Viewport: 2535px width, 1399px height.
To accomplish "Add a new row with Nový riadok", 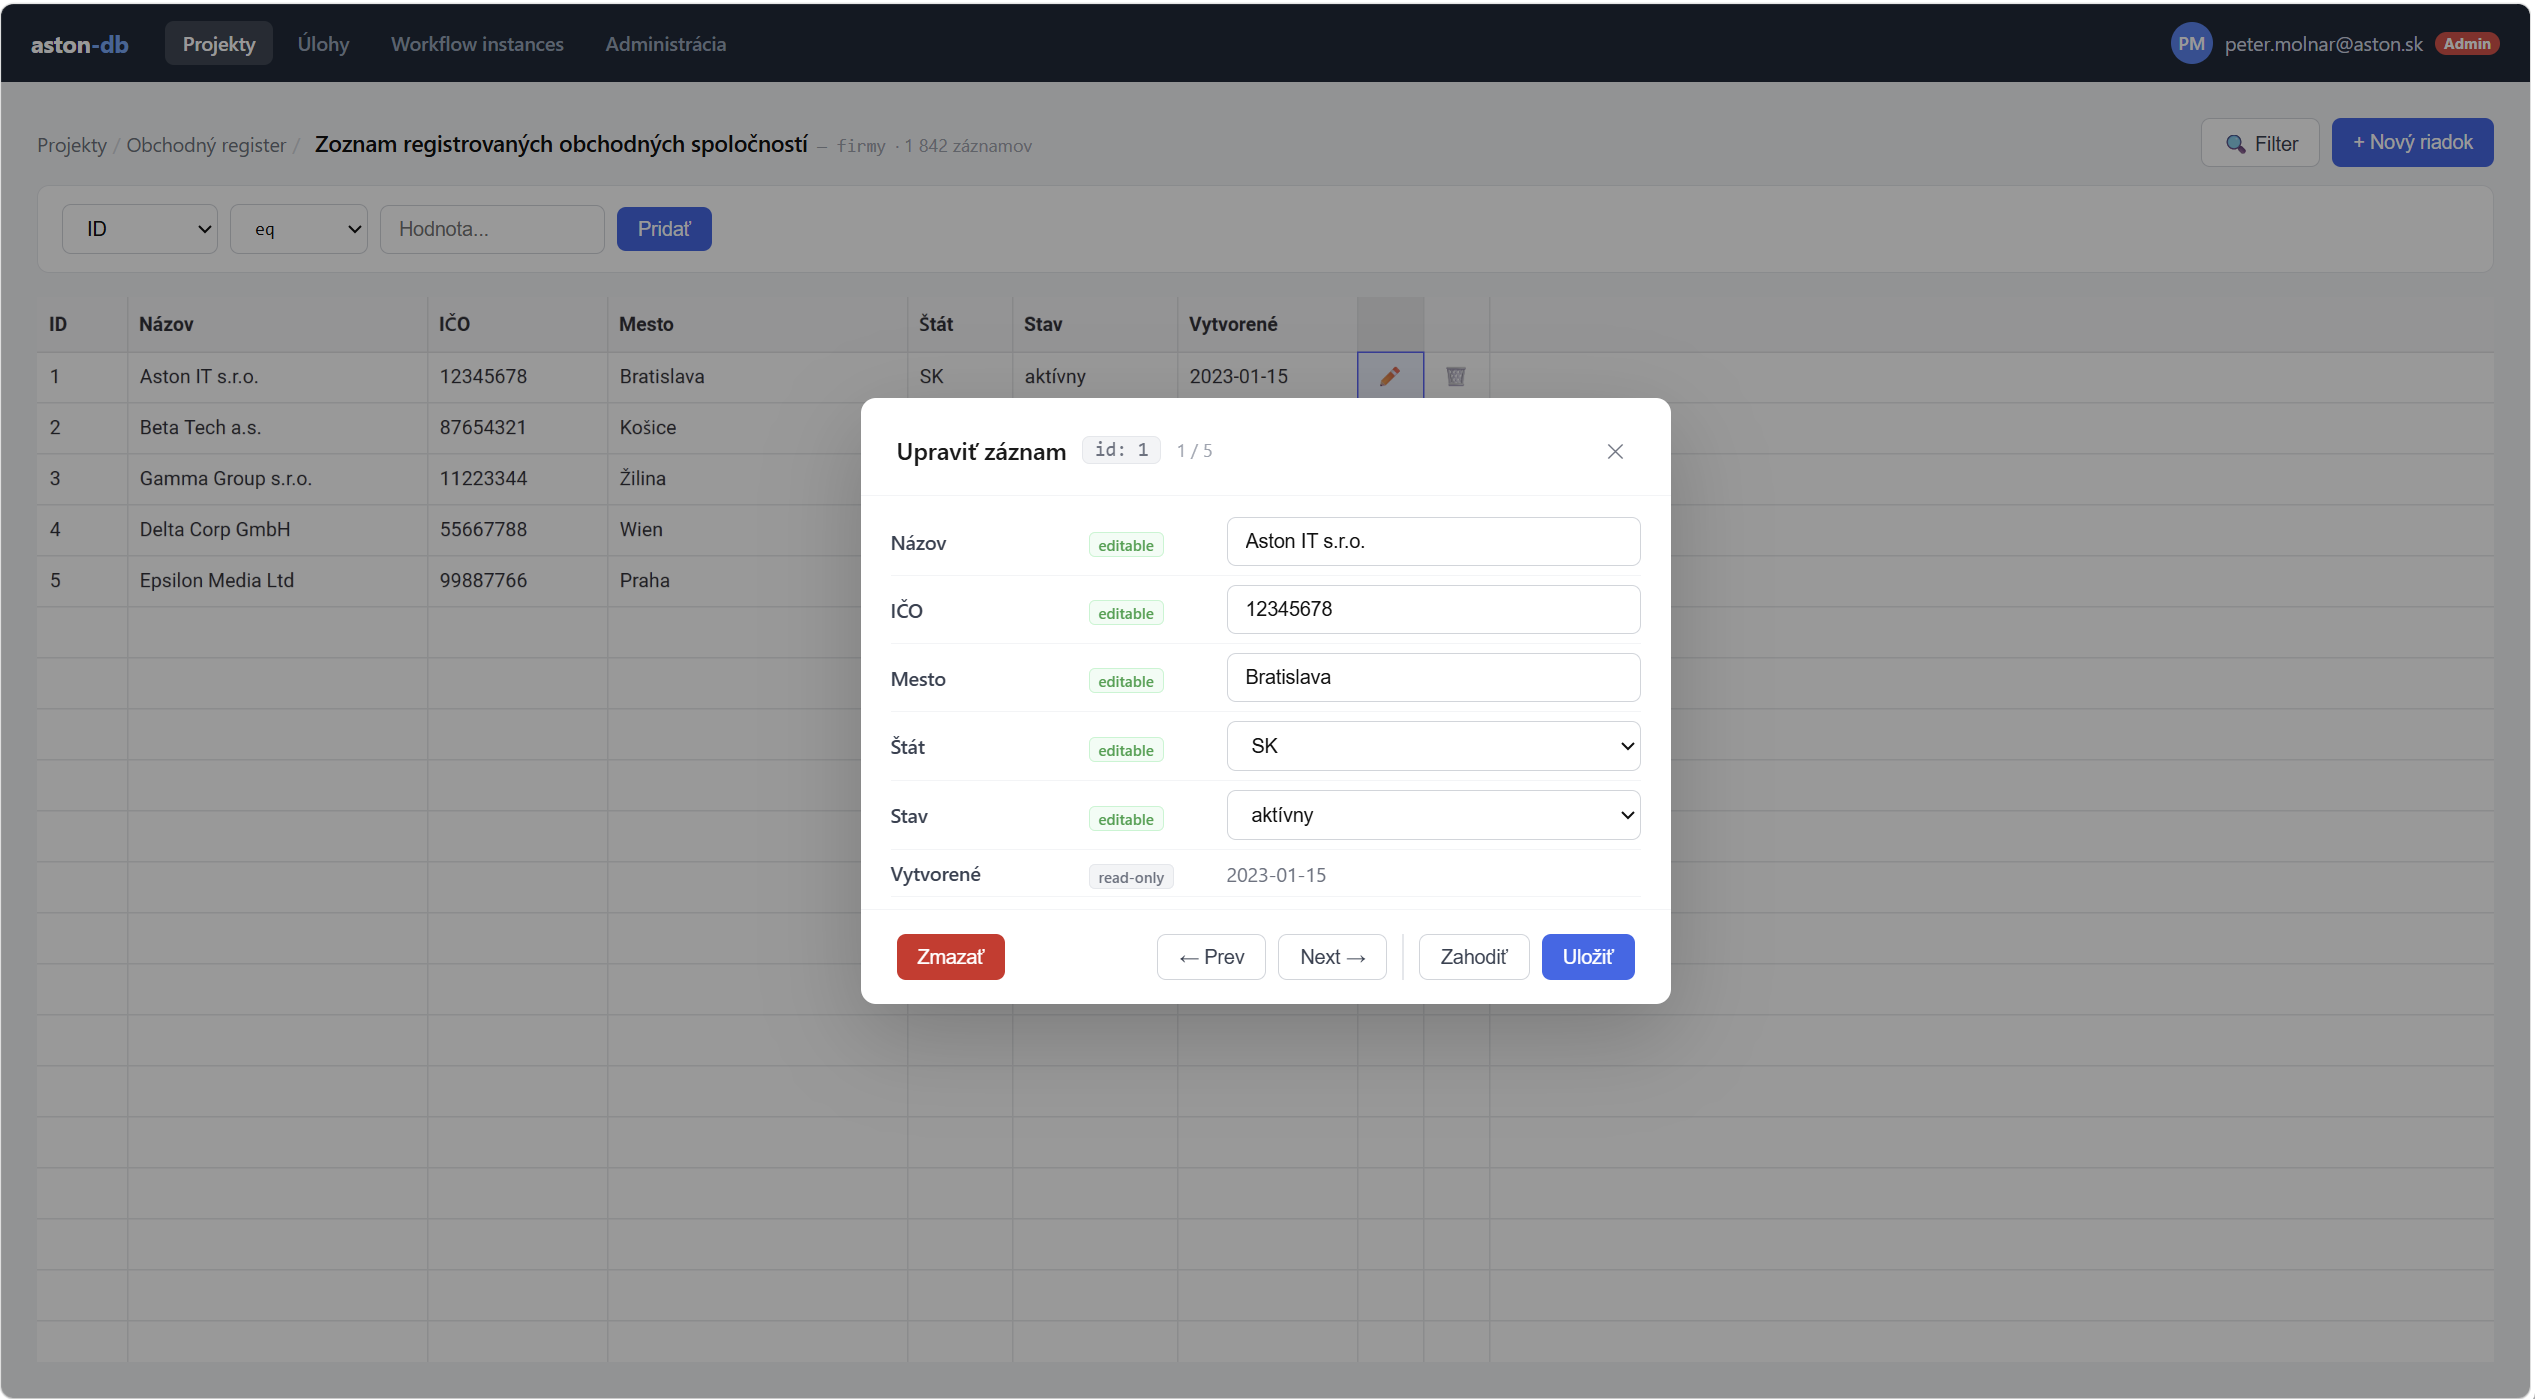I will tap(2412, 143).
